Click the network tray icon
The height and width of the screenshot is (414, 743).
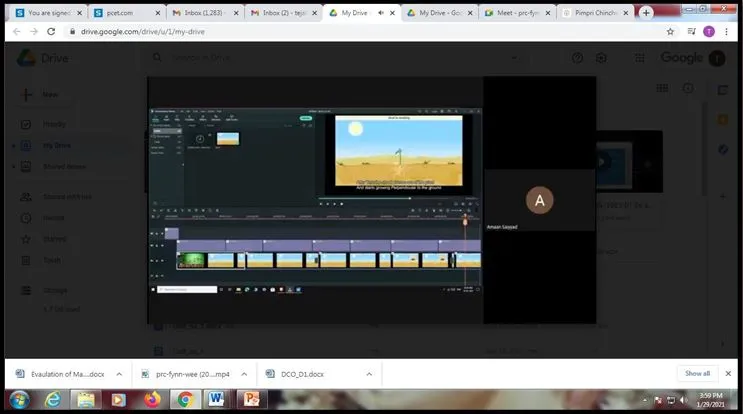pyautogui.click(x=671, y=400)
